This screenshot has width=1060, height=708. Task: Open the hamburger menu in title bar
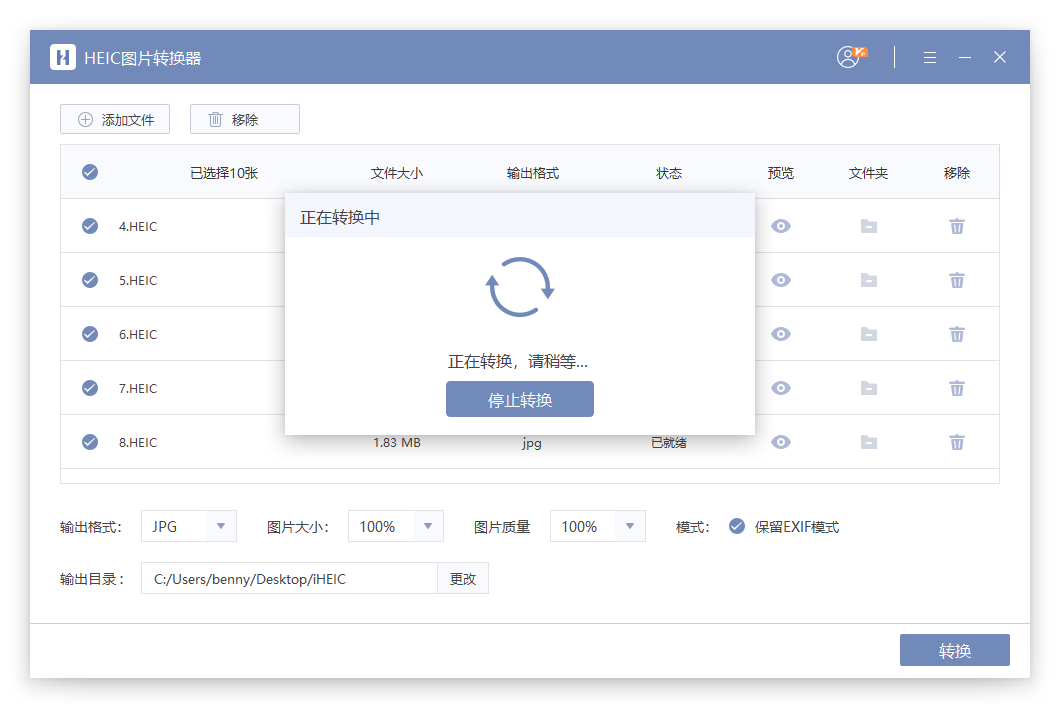(930, 57)
